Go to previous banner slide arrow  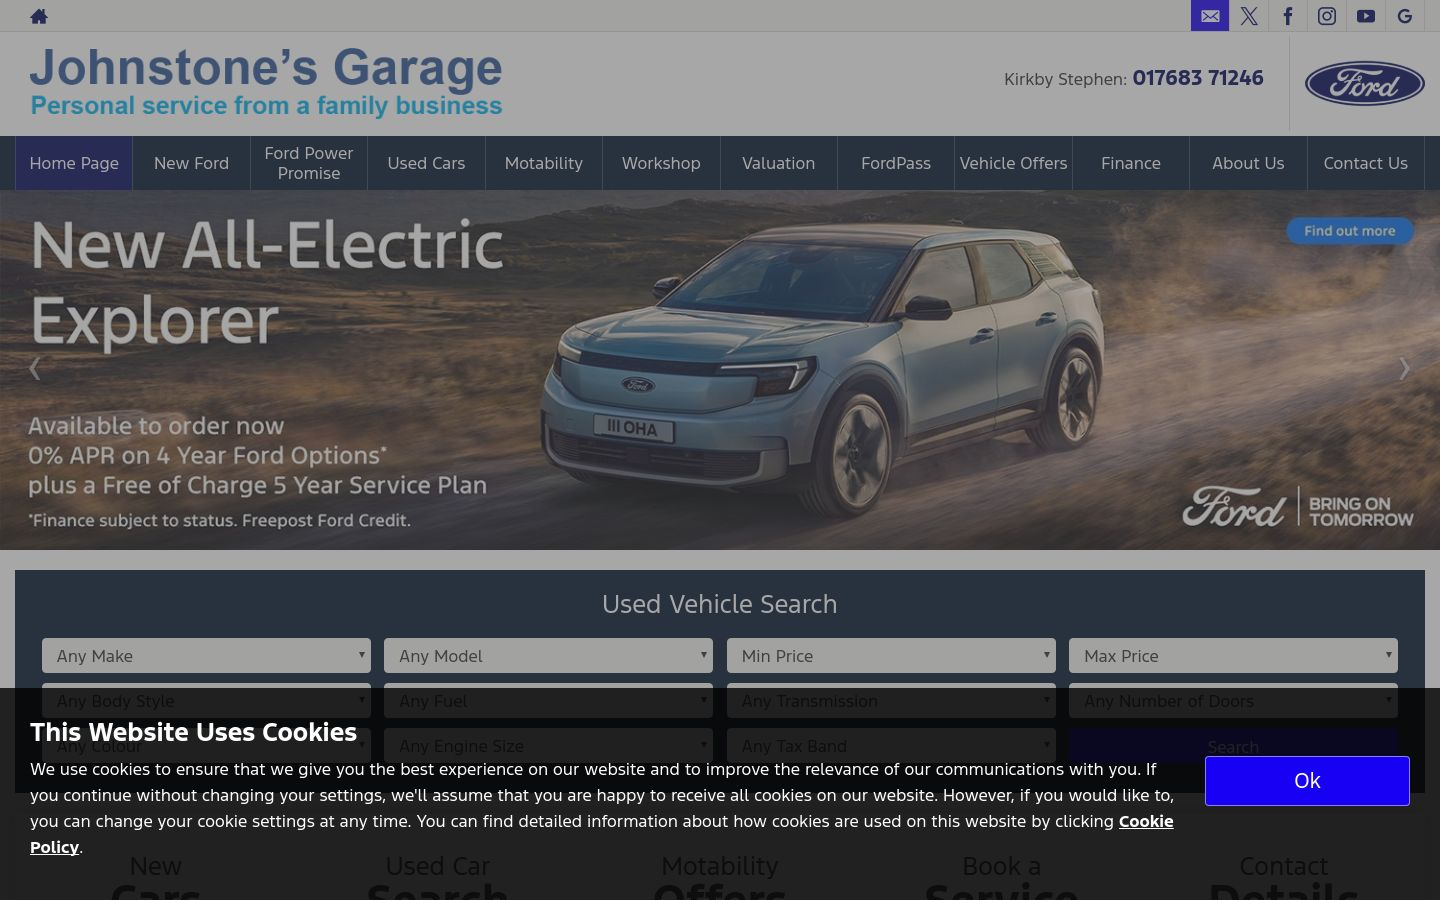click(x=35, y=369)
